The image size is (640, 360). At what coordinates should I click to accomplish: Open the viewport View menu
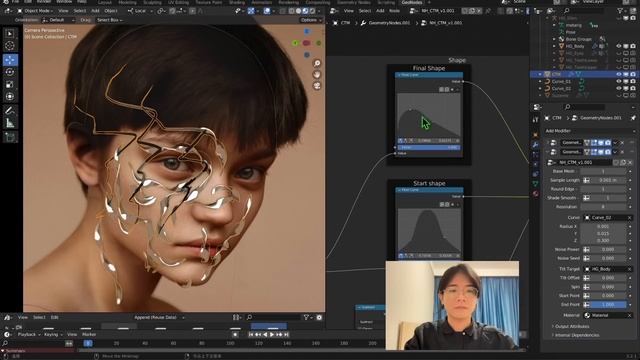[63, 11]
